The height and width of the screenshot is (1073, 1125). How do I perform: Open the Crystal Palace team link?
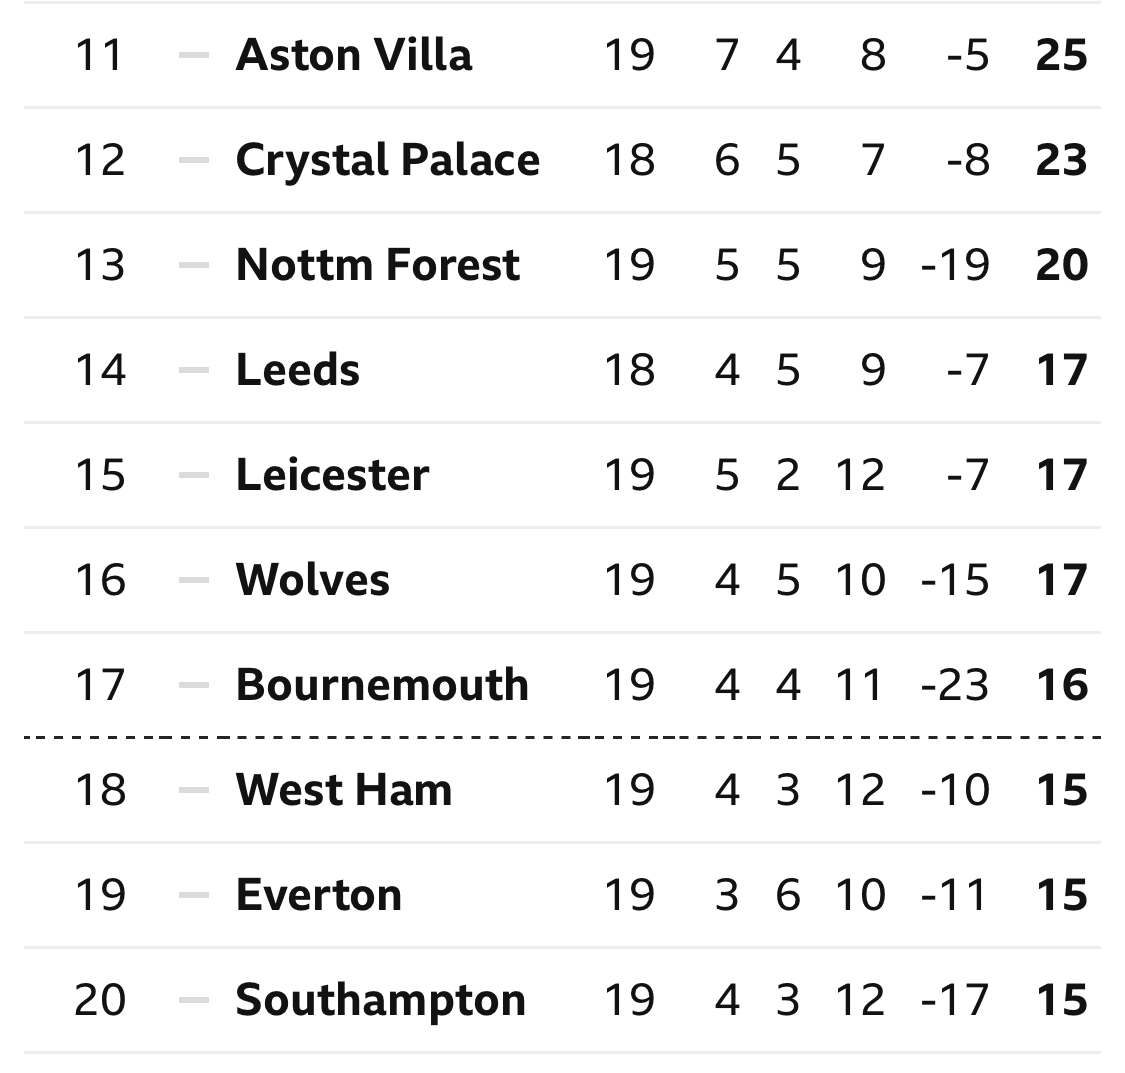tap(387, 159)
